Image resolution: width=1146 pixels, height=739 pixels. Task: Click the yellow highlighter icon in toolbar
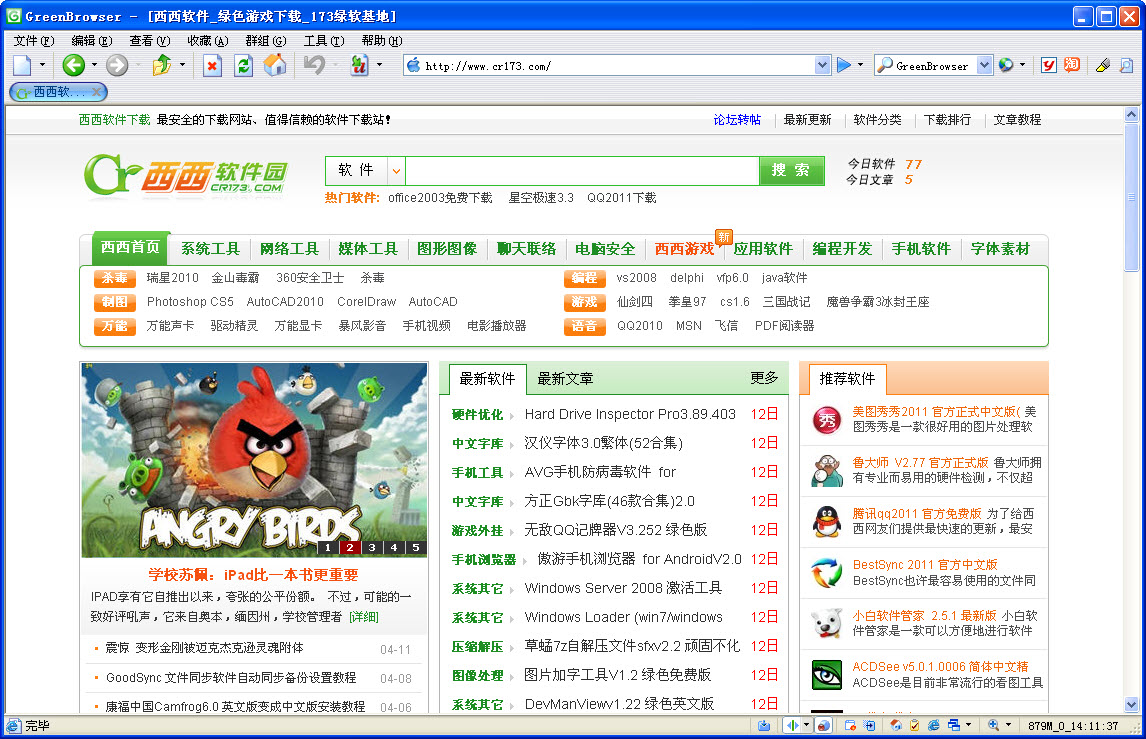(x=1102, y=65)
